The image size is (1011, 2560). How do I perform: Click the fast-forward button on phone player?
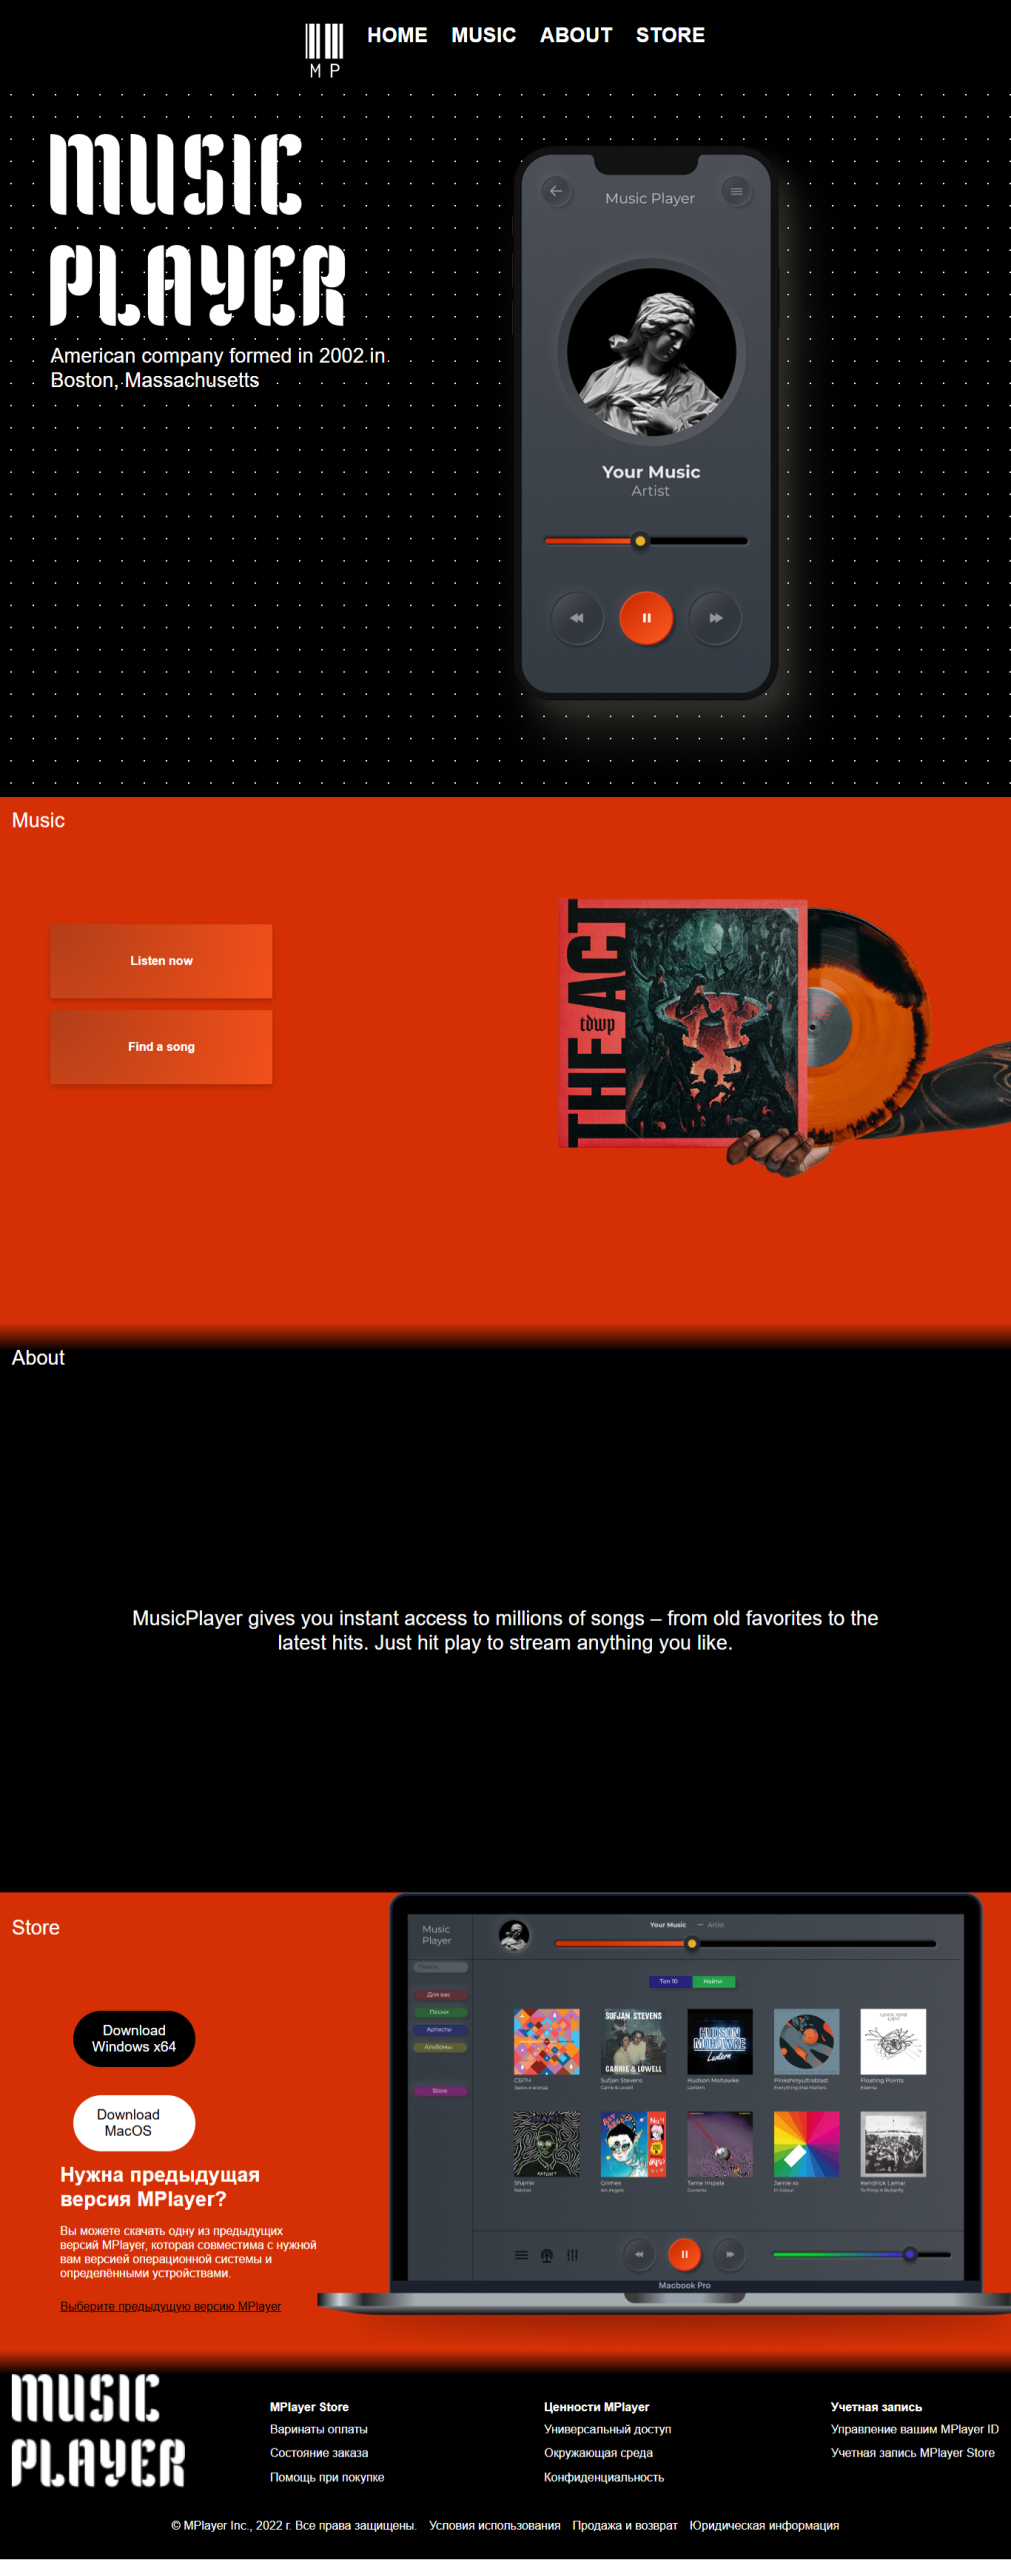tap(715, 618)
